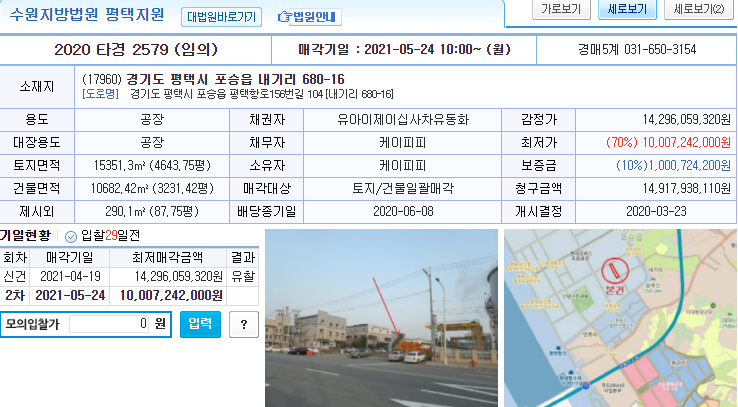Click 케이피피 in the 소유자 row
The image size is (738, 407).
tap(403, 166)
